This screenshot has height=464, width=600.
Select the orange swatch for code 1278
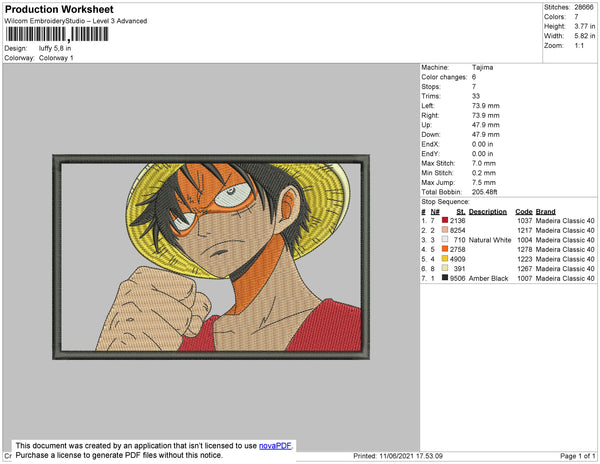coord(445,249)
